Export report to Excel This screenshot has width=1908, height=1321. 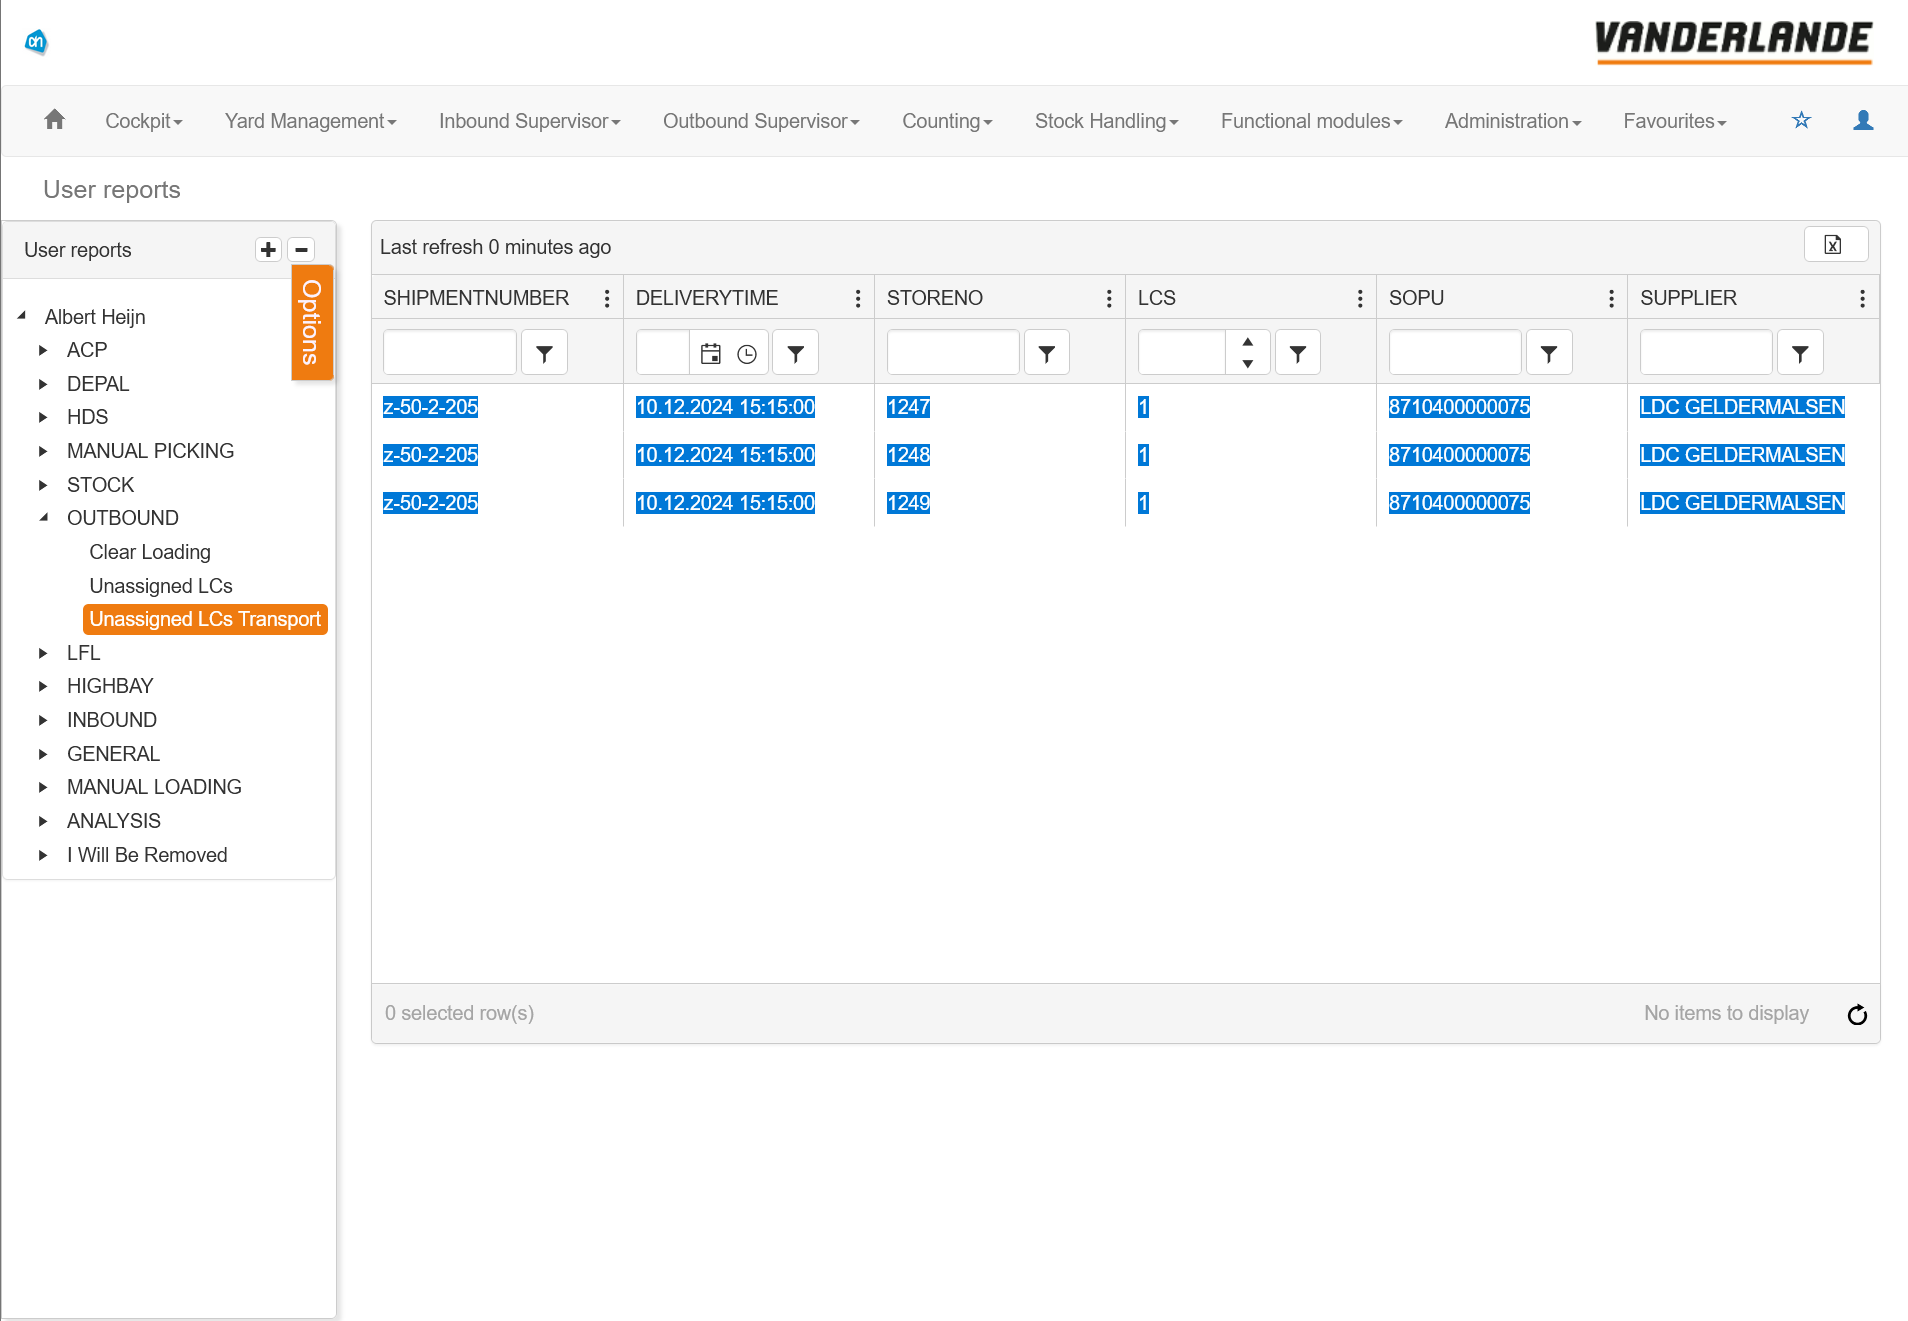click(1834, 245)
